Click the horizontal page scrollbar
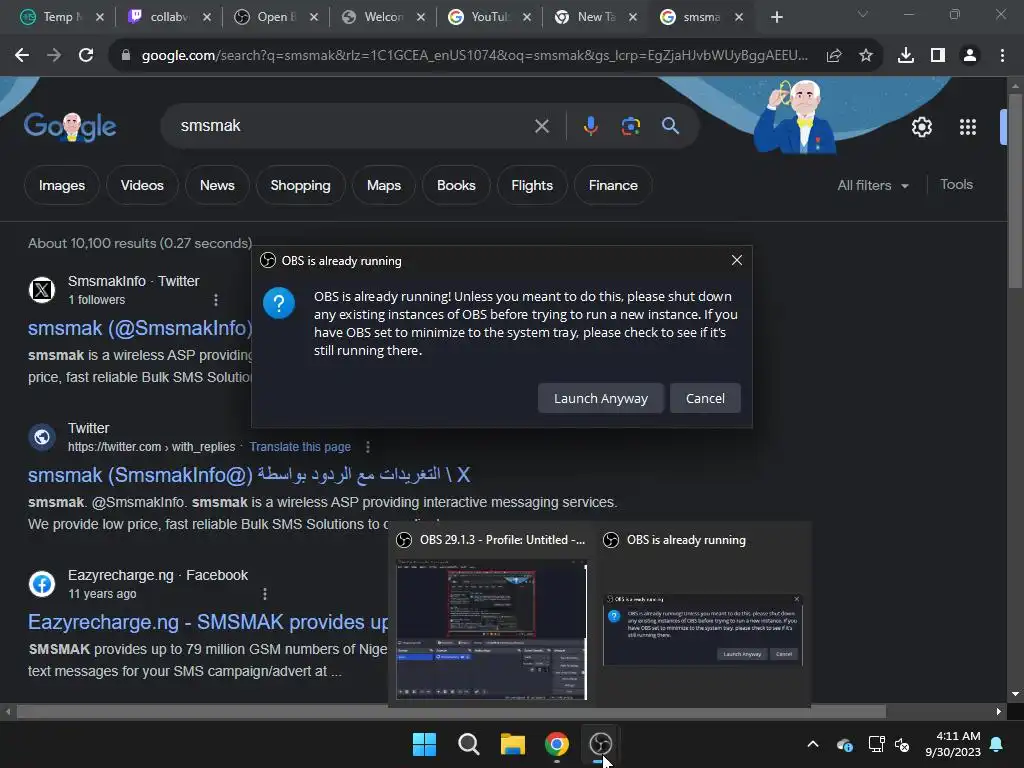The width and height of the screenshot is (1024, 768). (x=451, y=711)
